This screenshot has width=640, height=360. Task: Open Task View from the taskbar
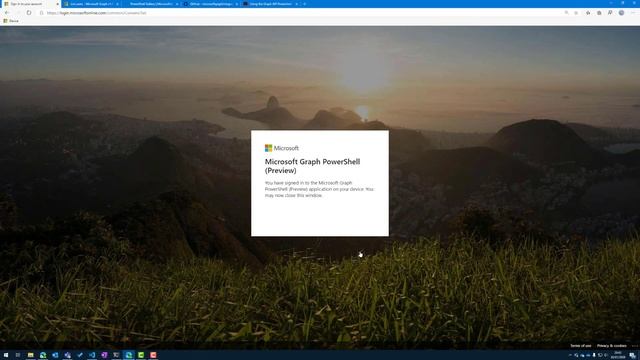(18, 355)
